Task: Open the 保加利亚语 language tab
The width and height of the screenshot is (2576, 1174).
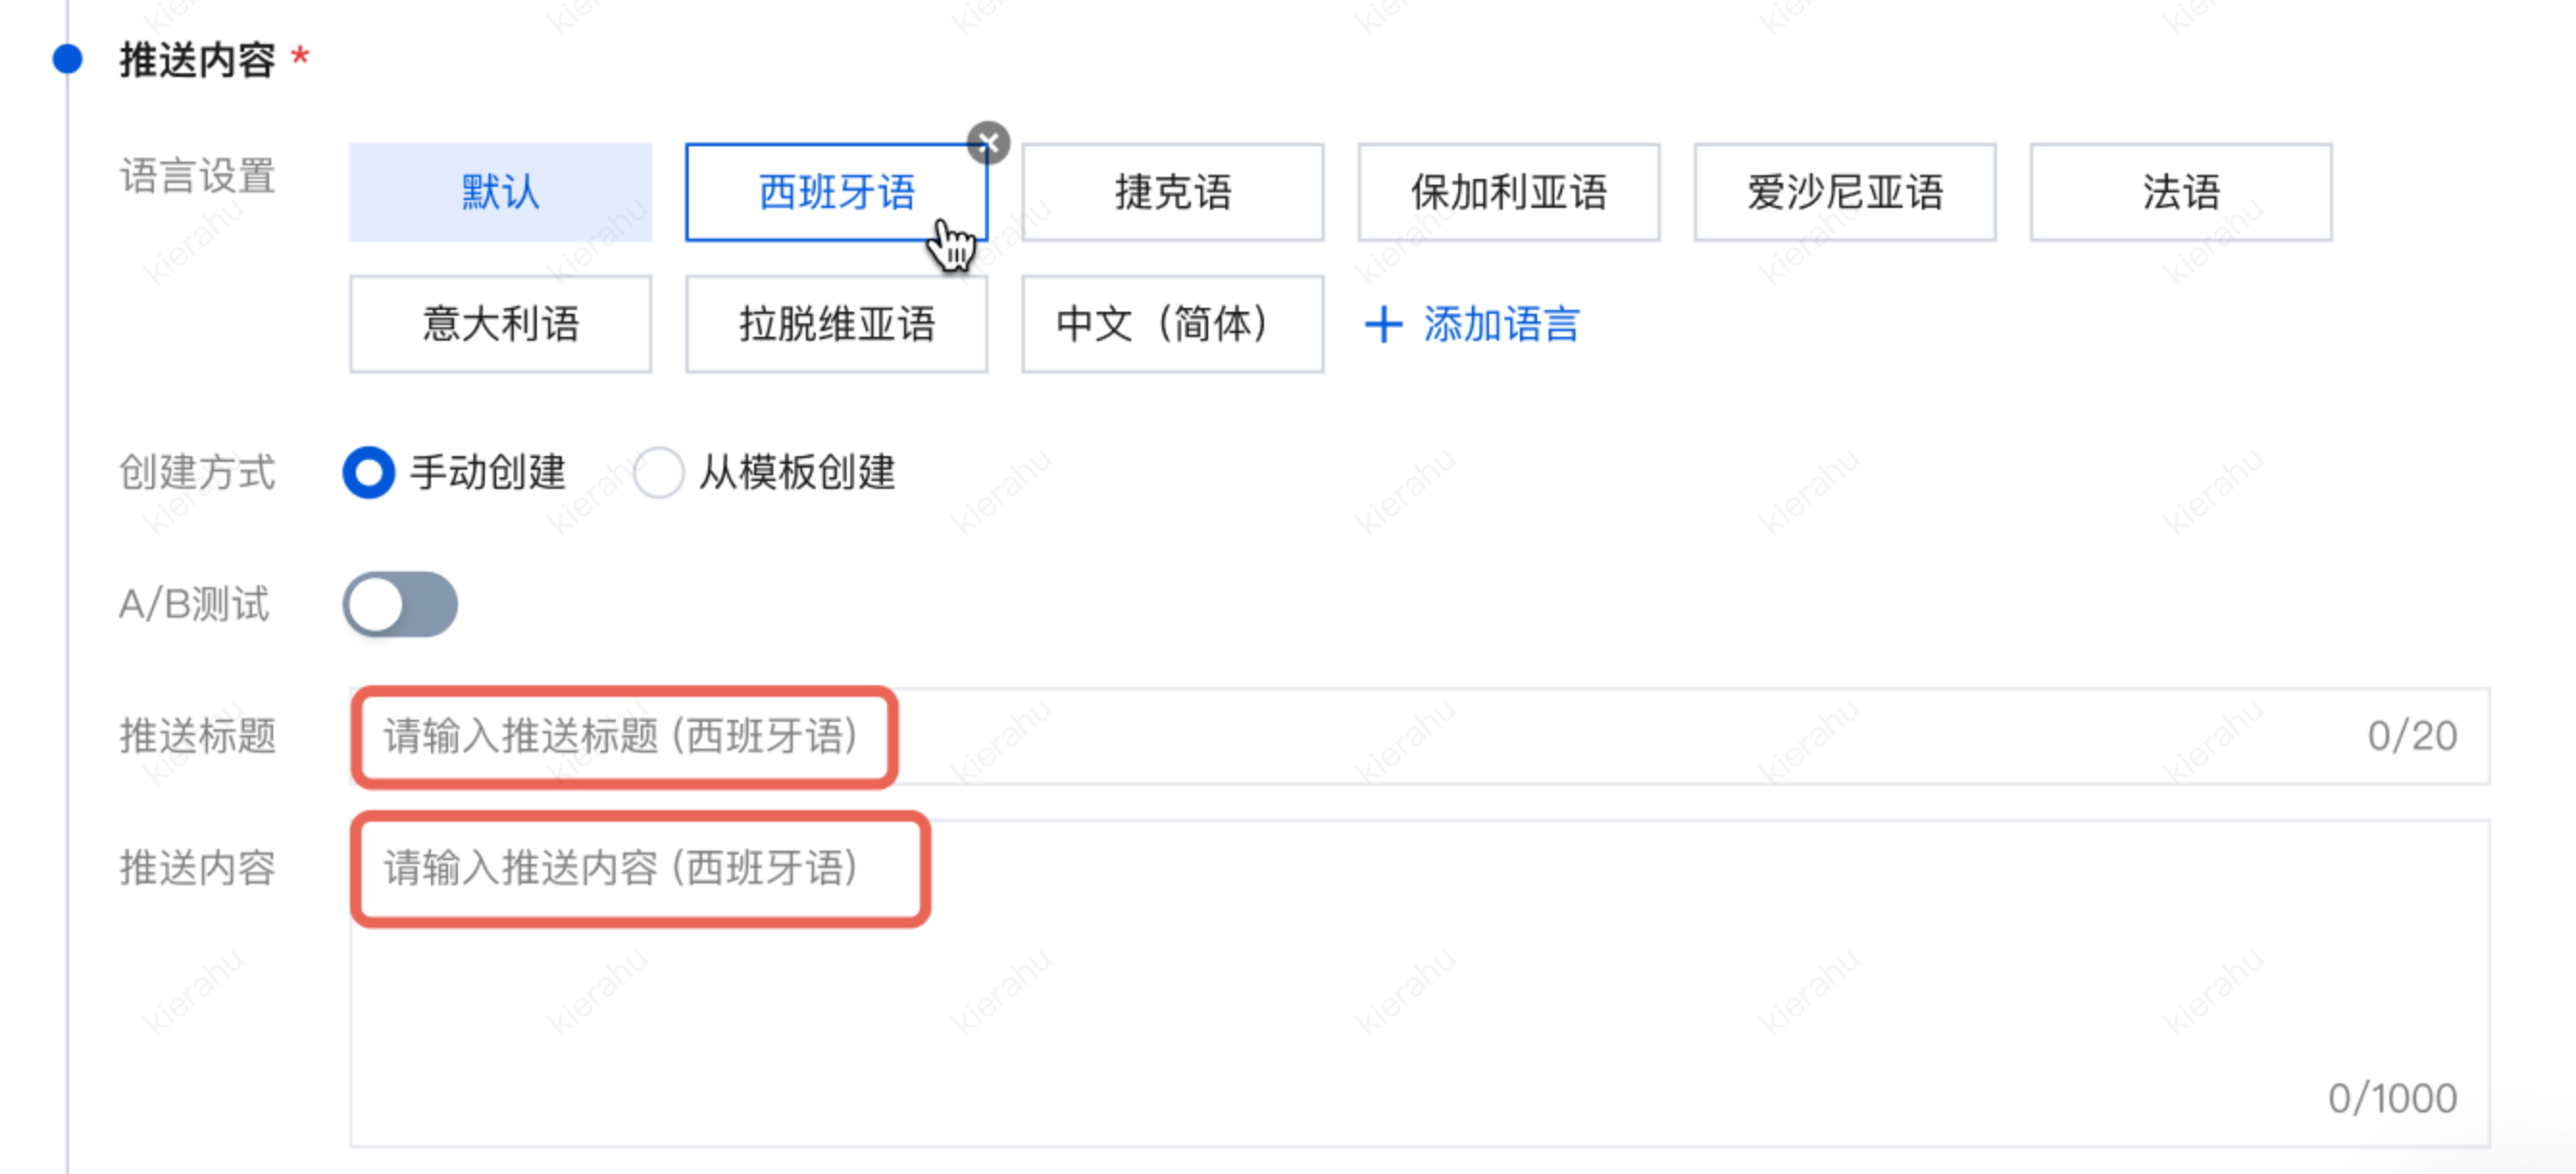Action: point(1508,192)
